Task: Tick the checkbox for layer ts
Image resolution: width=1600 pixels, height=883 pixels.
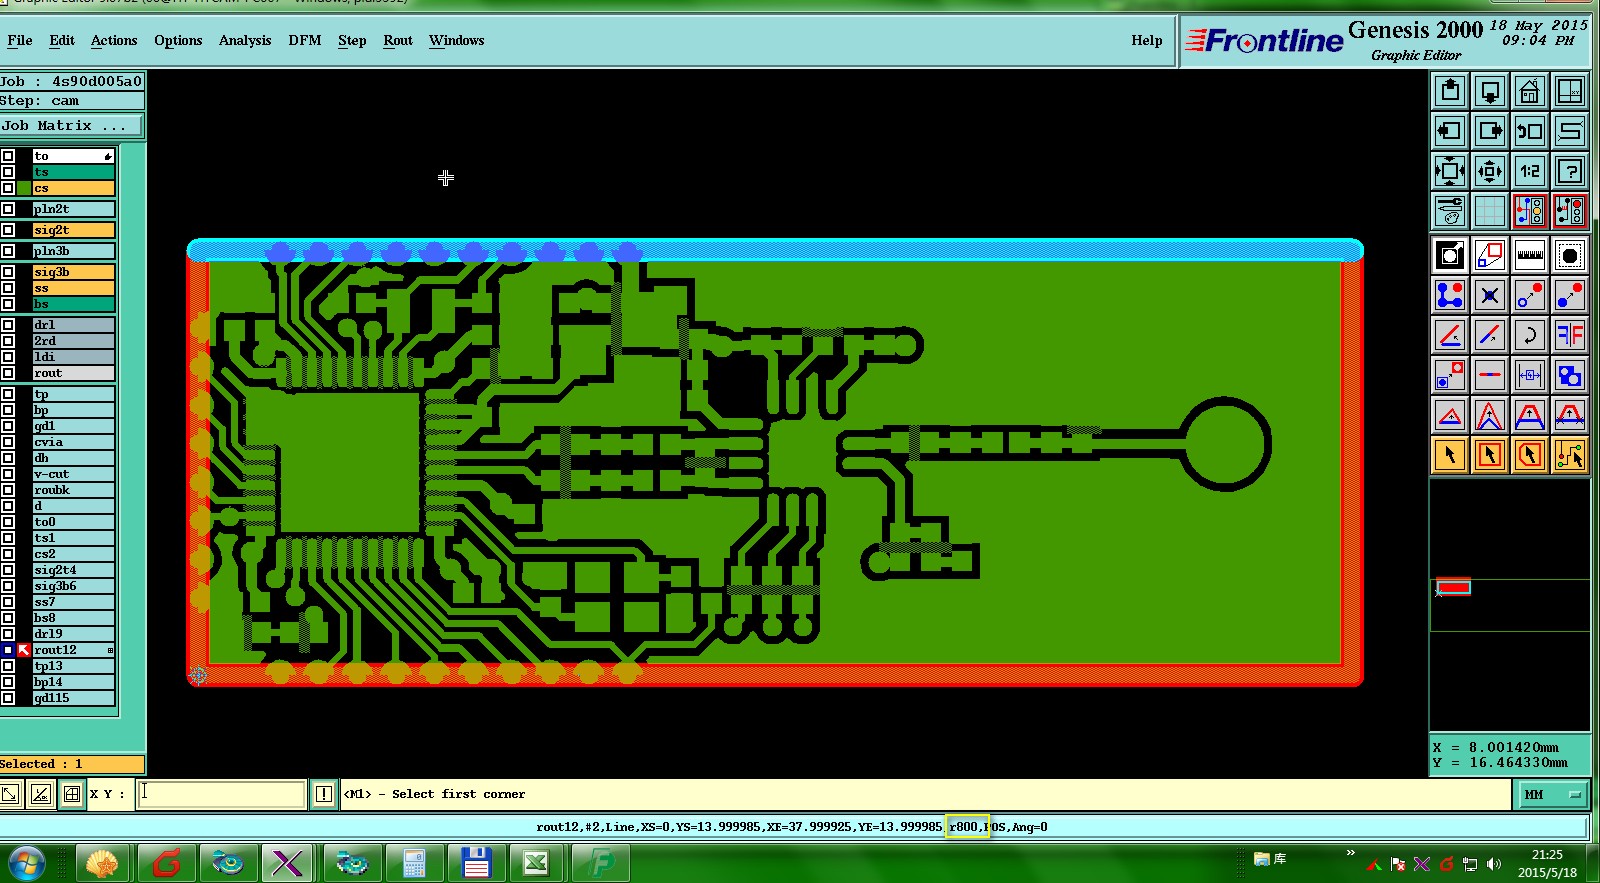Action: click(8, 172)
